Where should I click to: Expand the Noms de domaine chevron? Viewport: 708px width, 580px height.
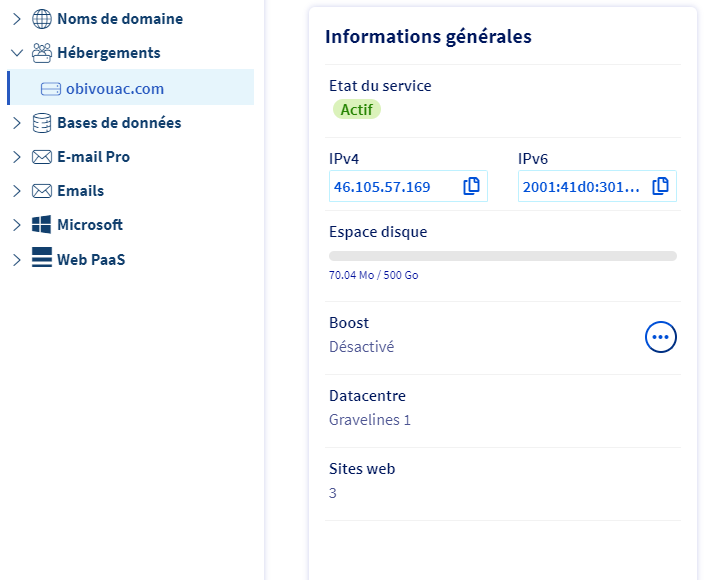tap(16, 19)
